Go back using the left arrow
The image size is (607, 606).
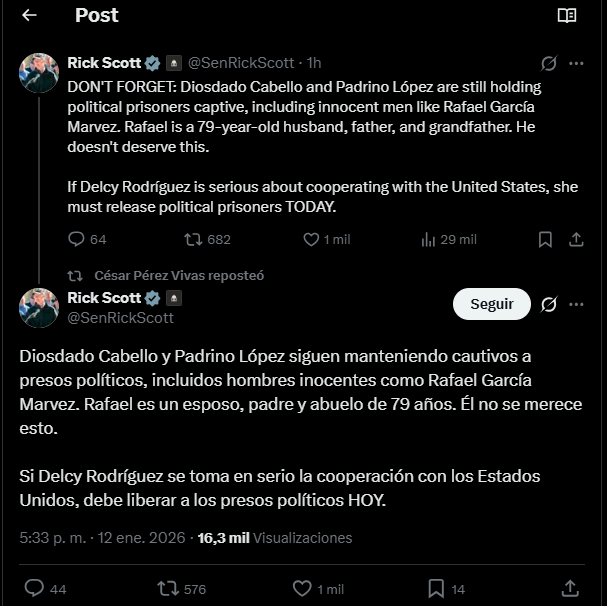29,15
